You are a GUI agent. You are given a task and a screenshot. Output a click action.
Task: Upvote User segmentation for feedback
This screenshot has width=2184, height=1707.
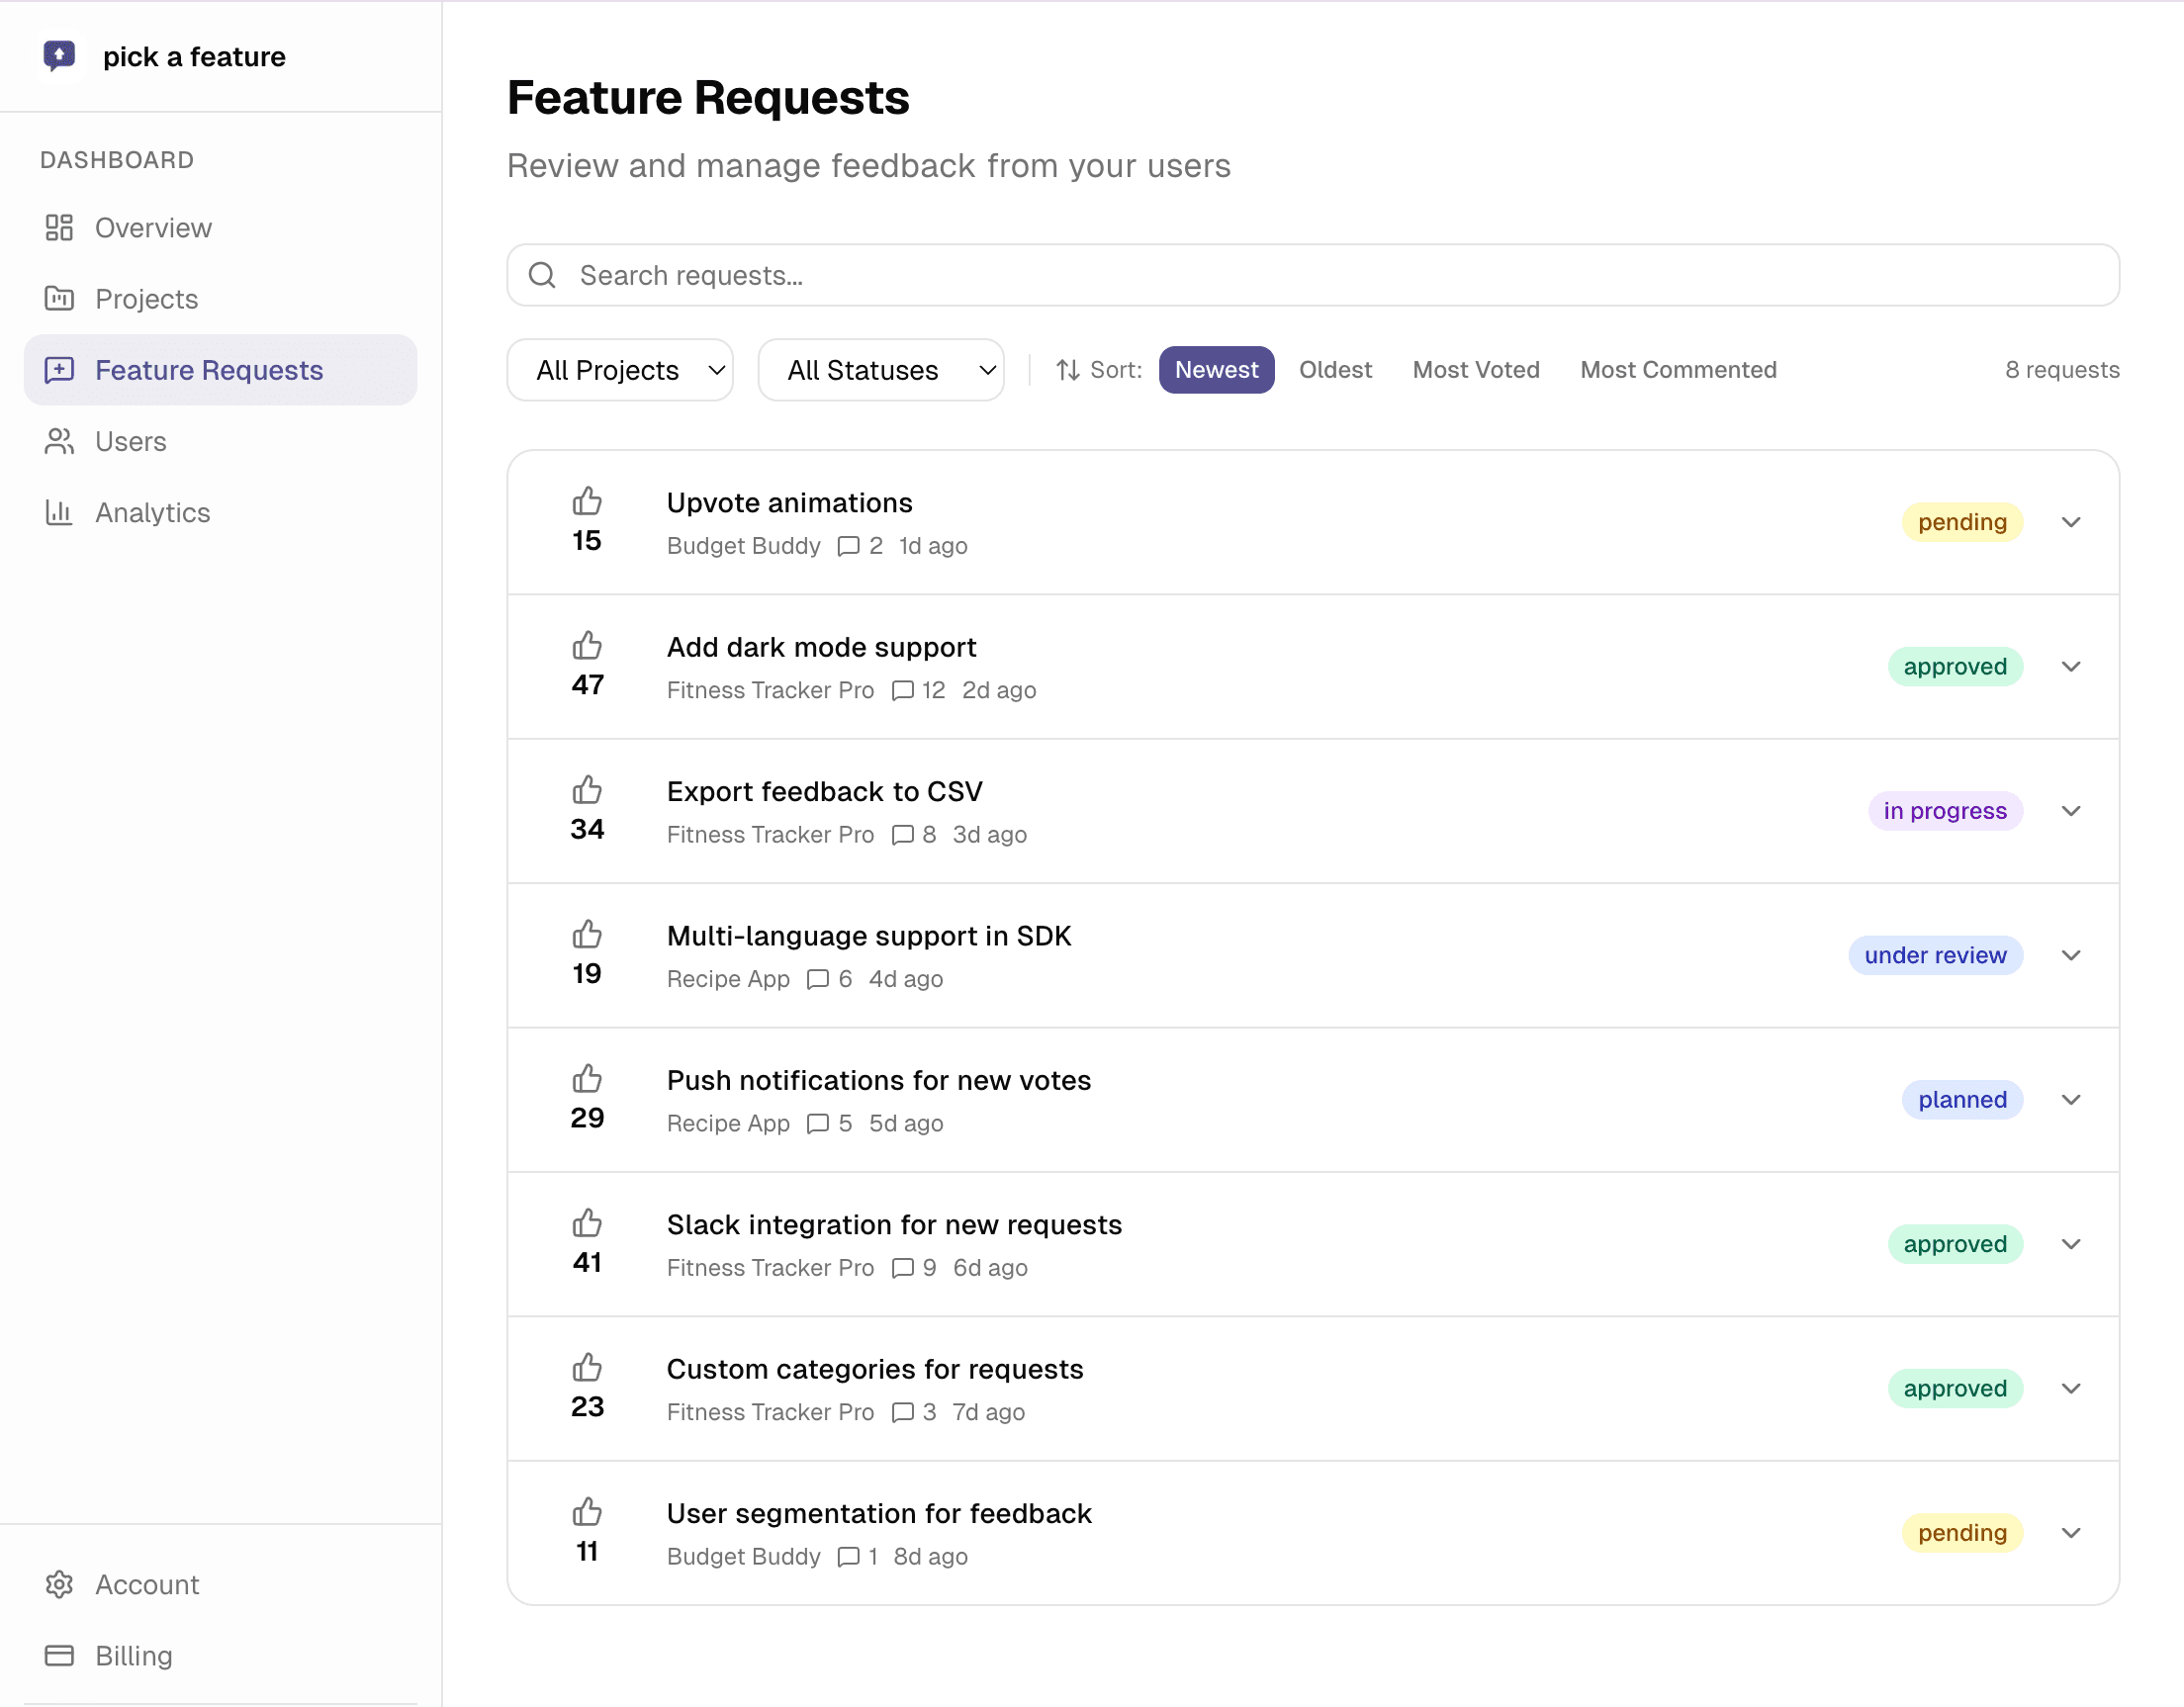click(587, 1511)
